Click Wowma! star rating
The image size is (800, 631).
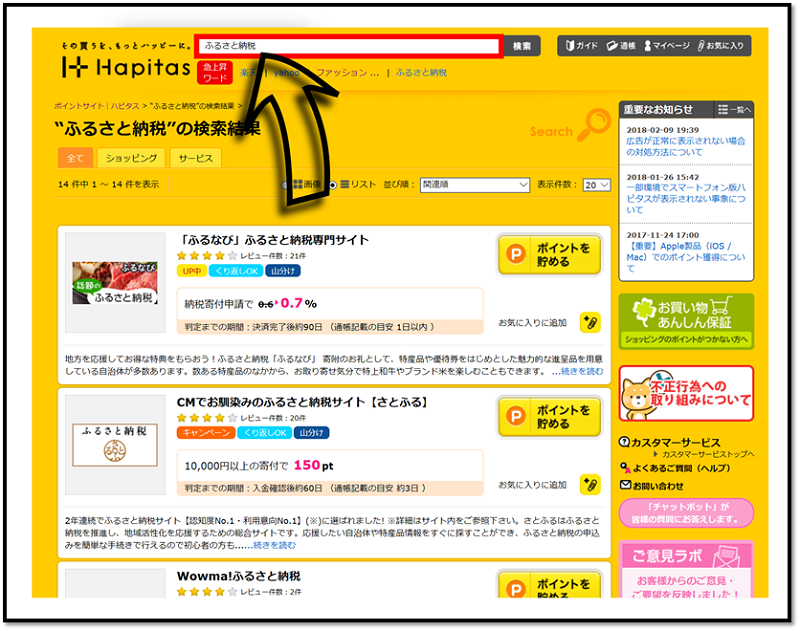point(207,592)
